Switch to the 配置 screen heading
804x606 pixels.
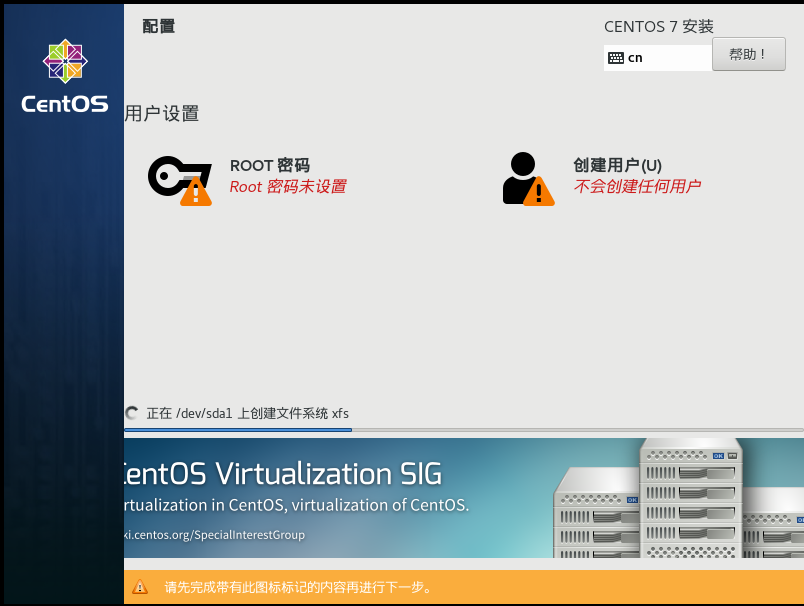[159, 27]
